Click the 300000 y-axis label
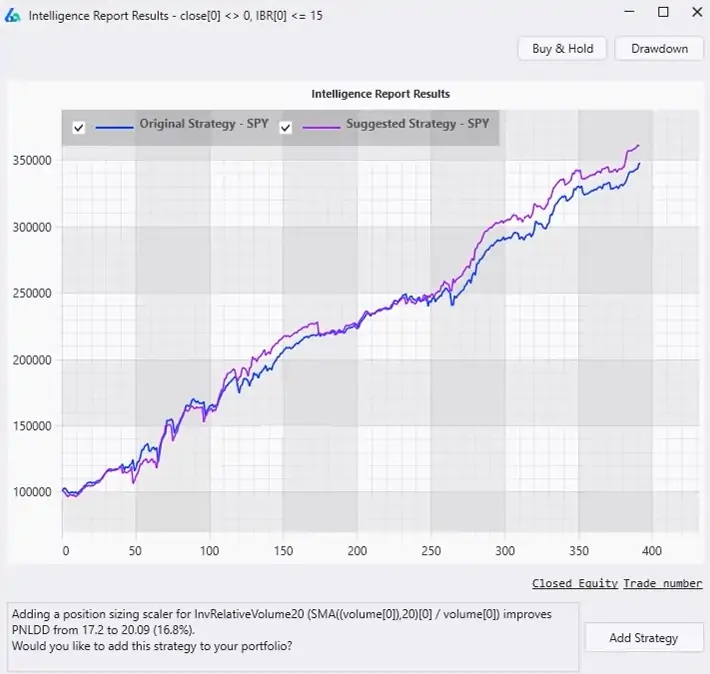 [32, 227]
